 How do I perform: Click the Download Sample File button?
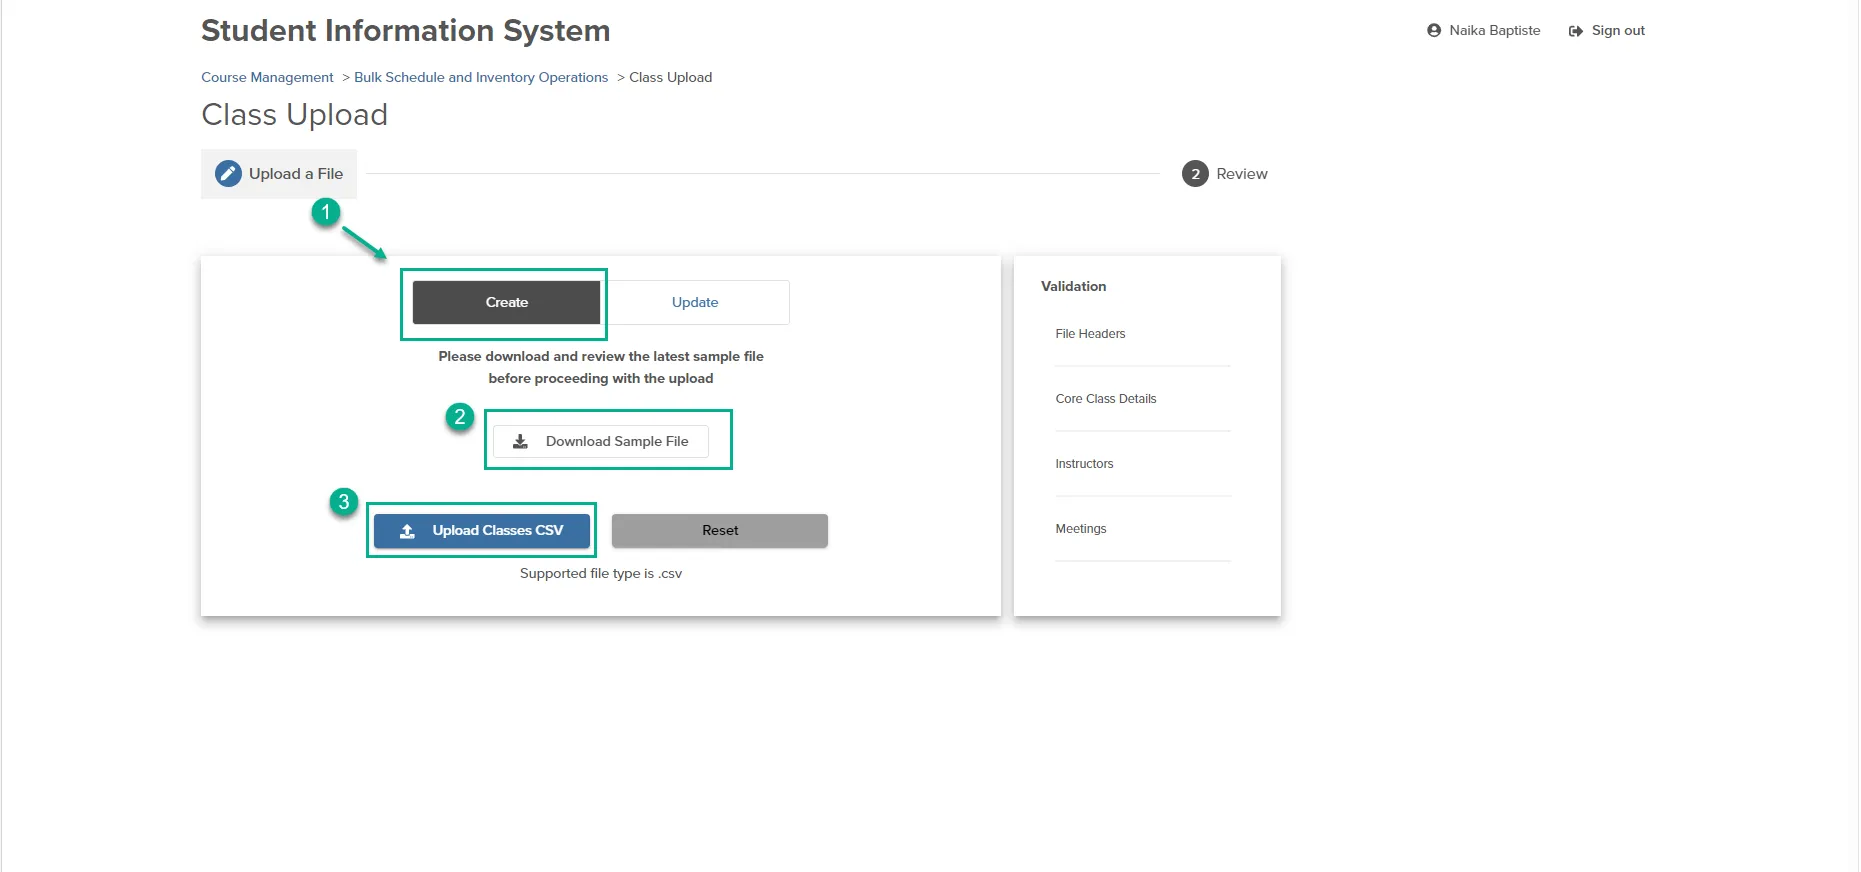(x=601, y=441)
